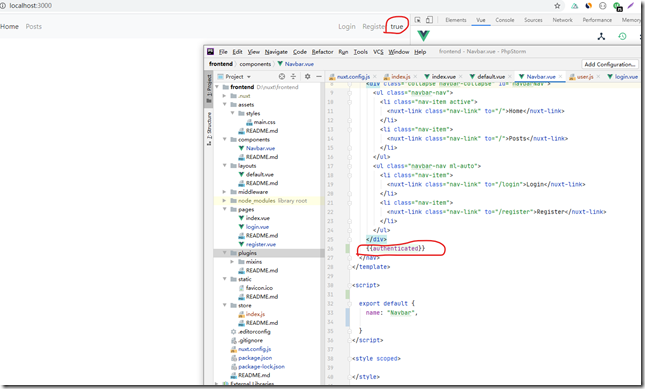The height and width of the screenshot is (389, 645).
Task: Expand the node_modules folder
Action: 225,201
